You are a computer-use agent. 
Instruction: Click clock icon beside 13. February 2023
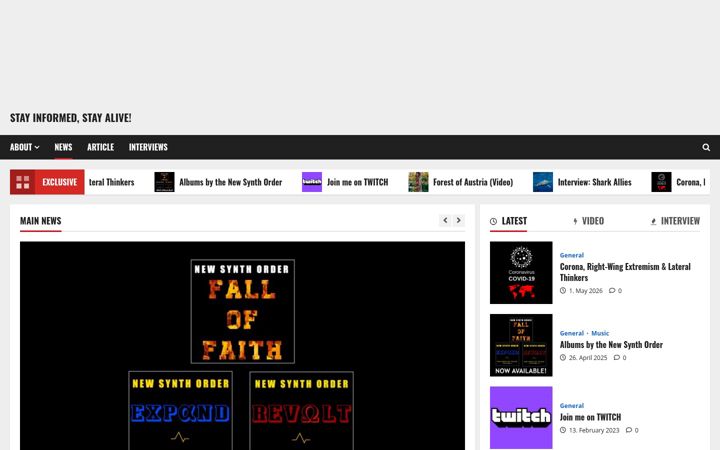point(562,430)
